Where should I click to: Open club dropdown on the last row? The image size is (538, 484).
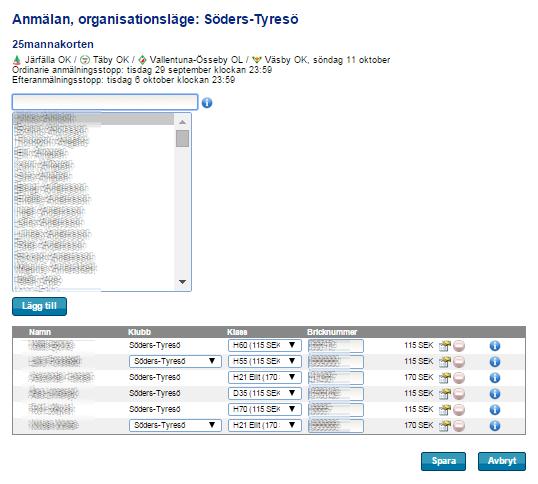(175, 425)
